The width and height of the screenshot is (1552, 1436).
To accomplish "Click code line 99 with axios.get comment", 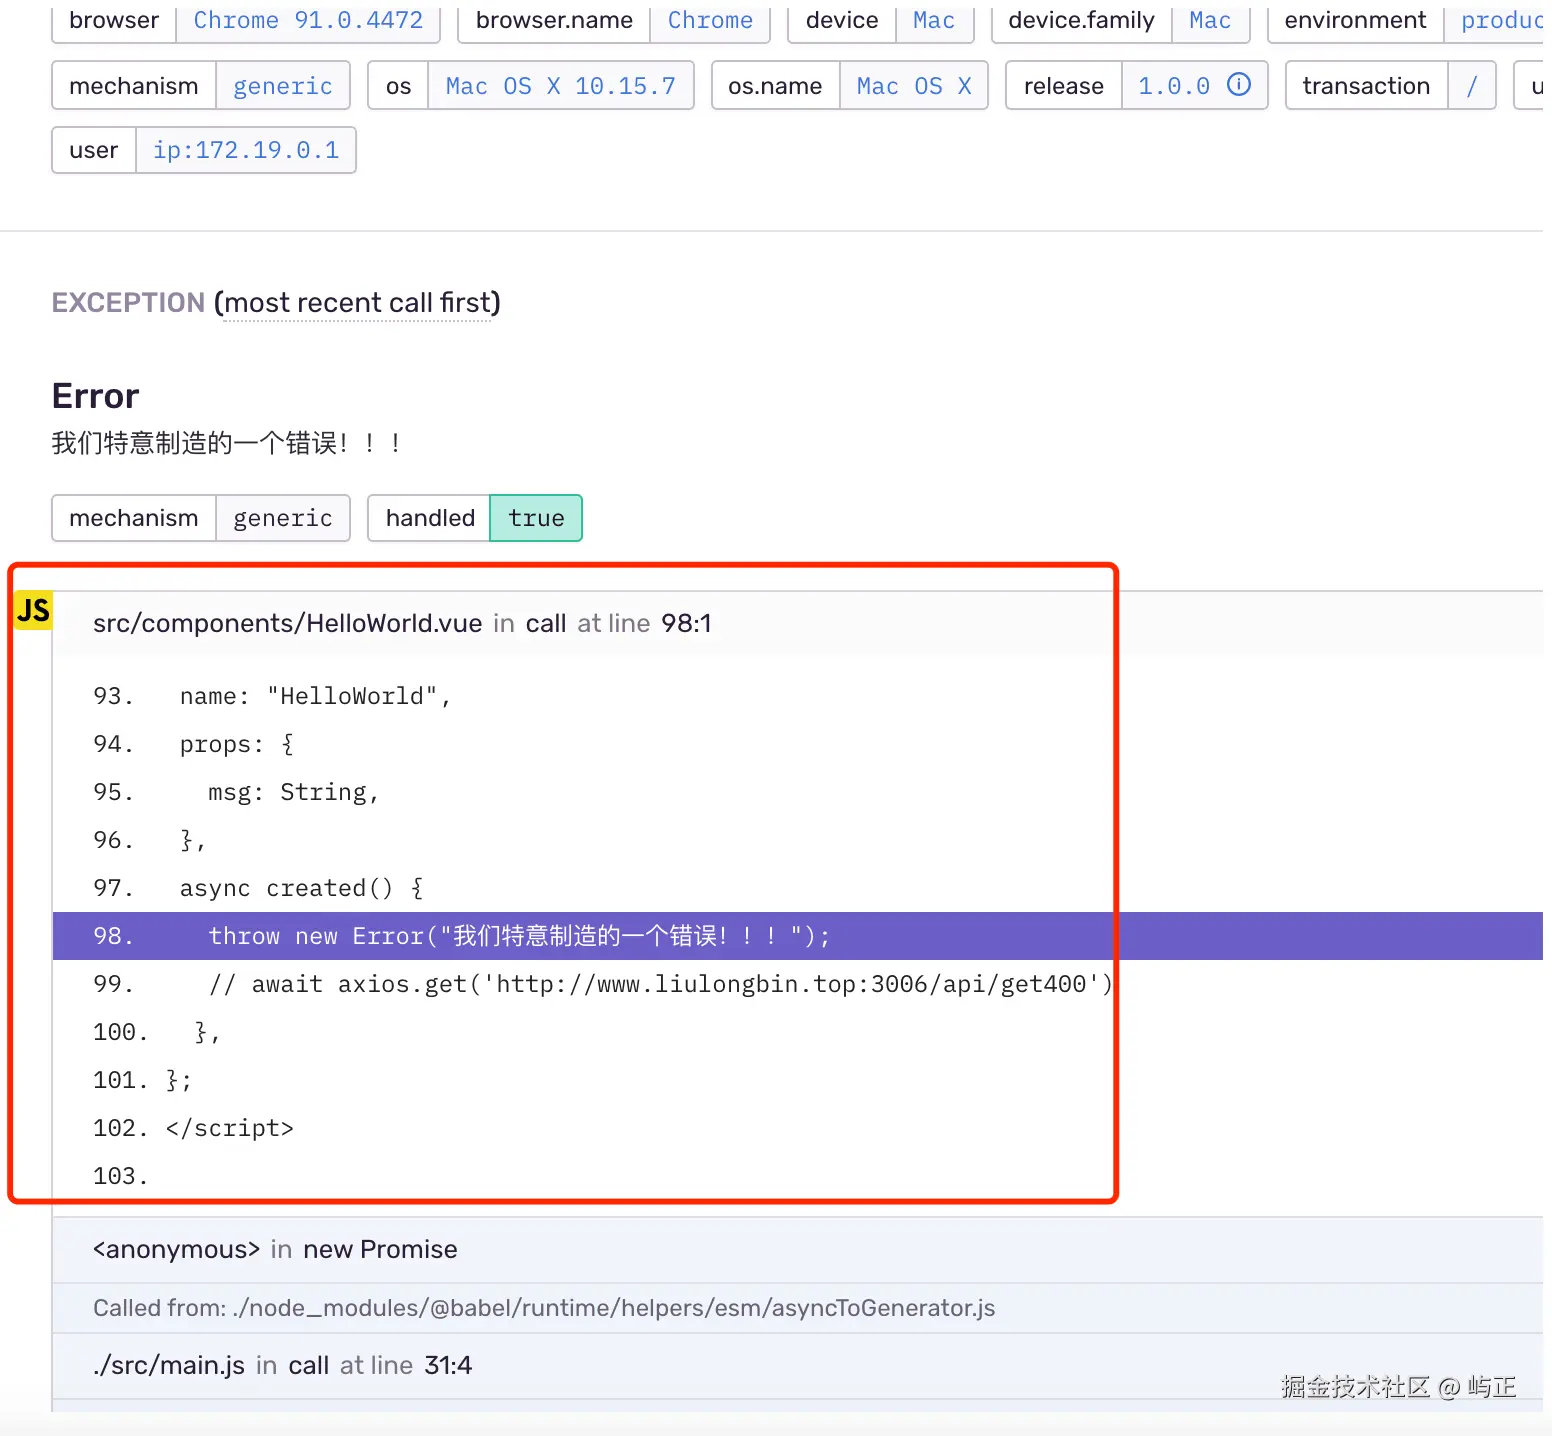I will click(798, 984).
